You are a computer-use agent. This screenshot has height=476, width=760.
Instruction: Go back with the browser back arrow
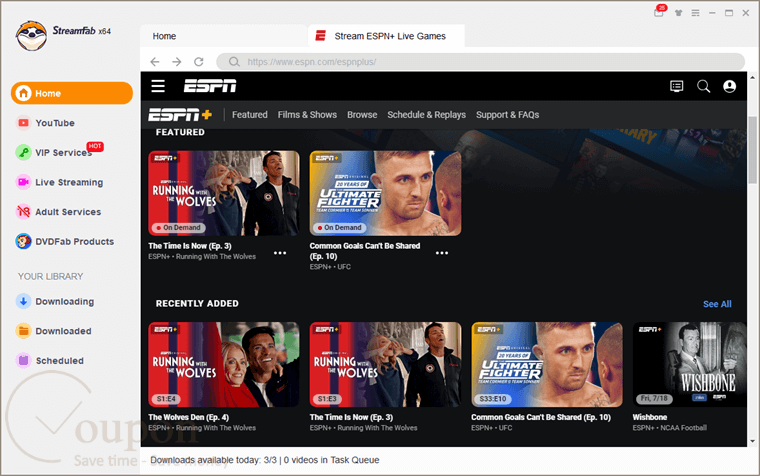(x=155, y=62)
